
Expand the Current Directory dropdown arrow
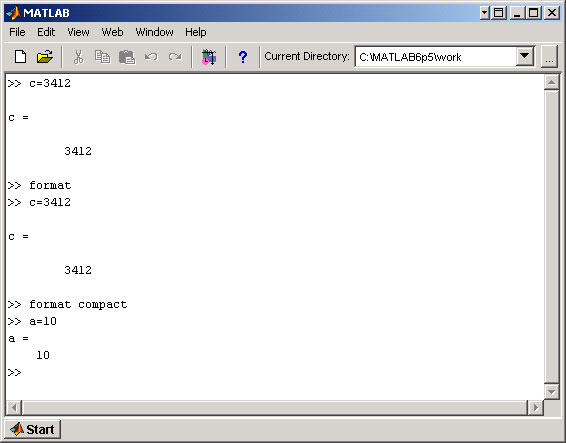click(524, 56)
